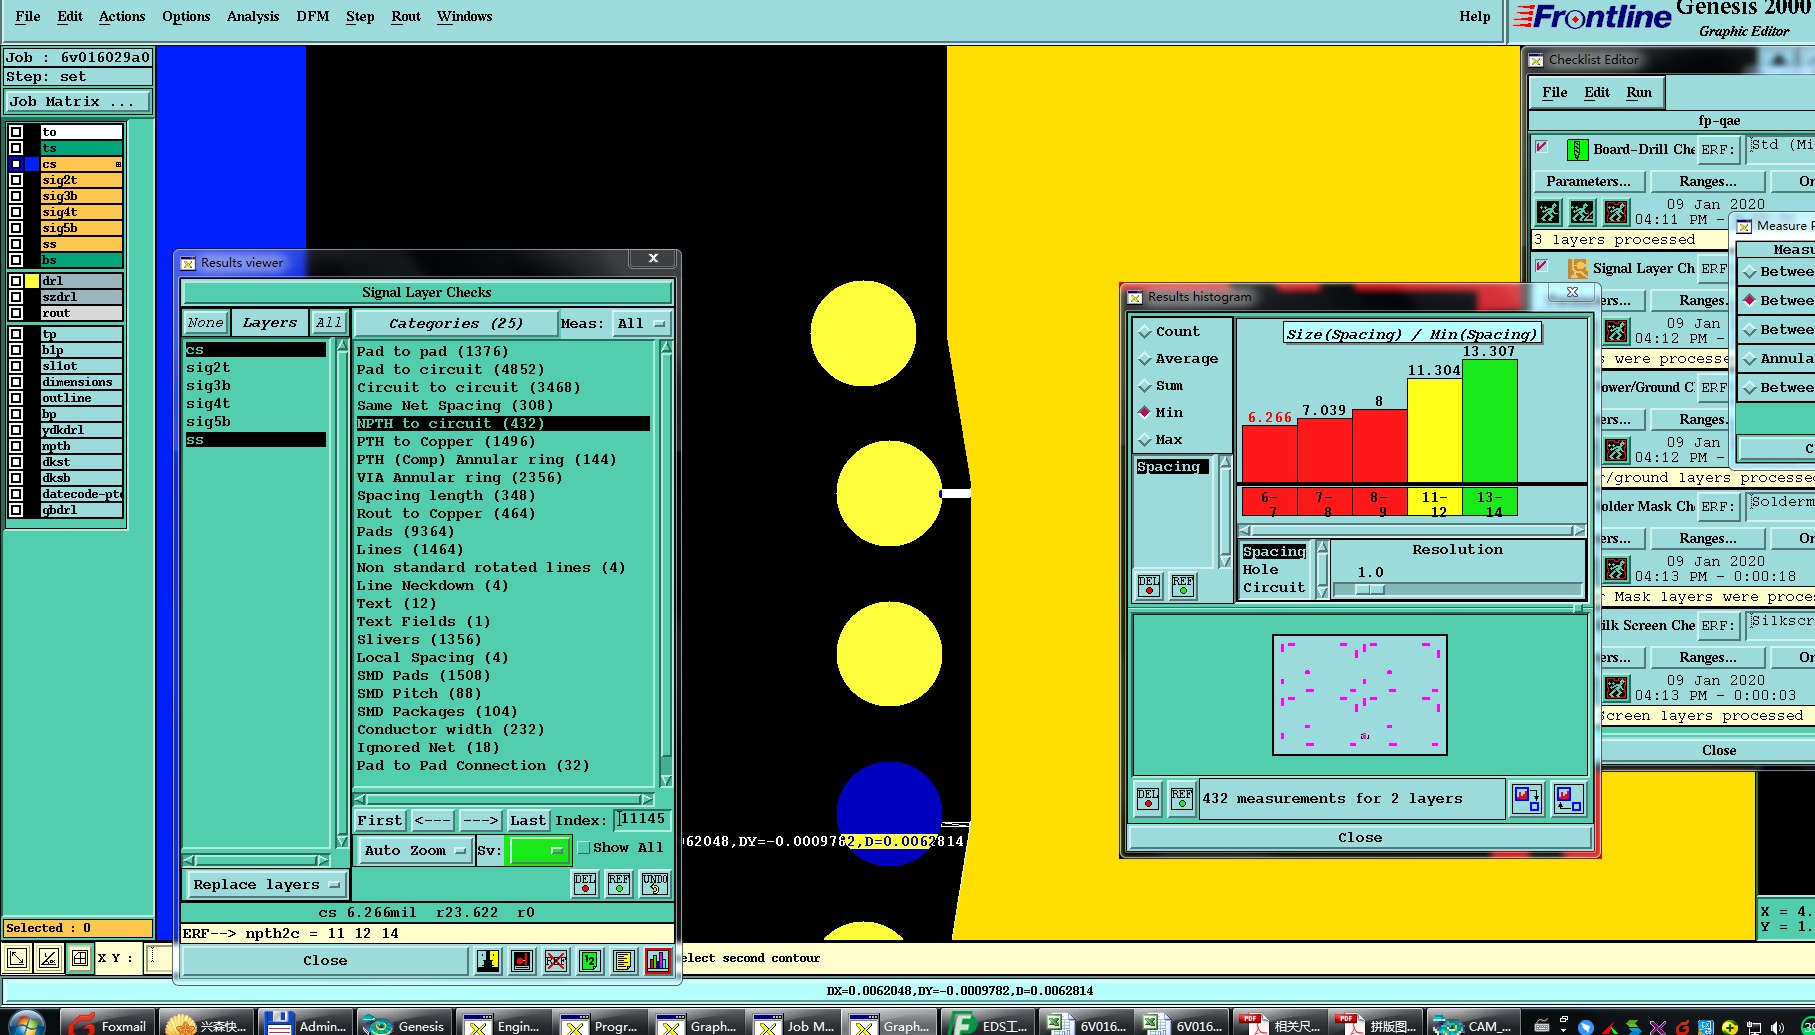Click Parameters button for Board-Drill Checks
Image resolution: width=1815 pixels, height=1035 pixels.
coord(1588,182)
